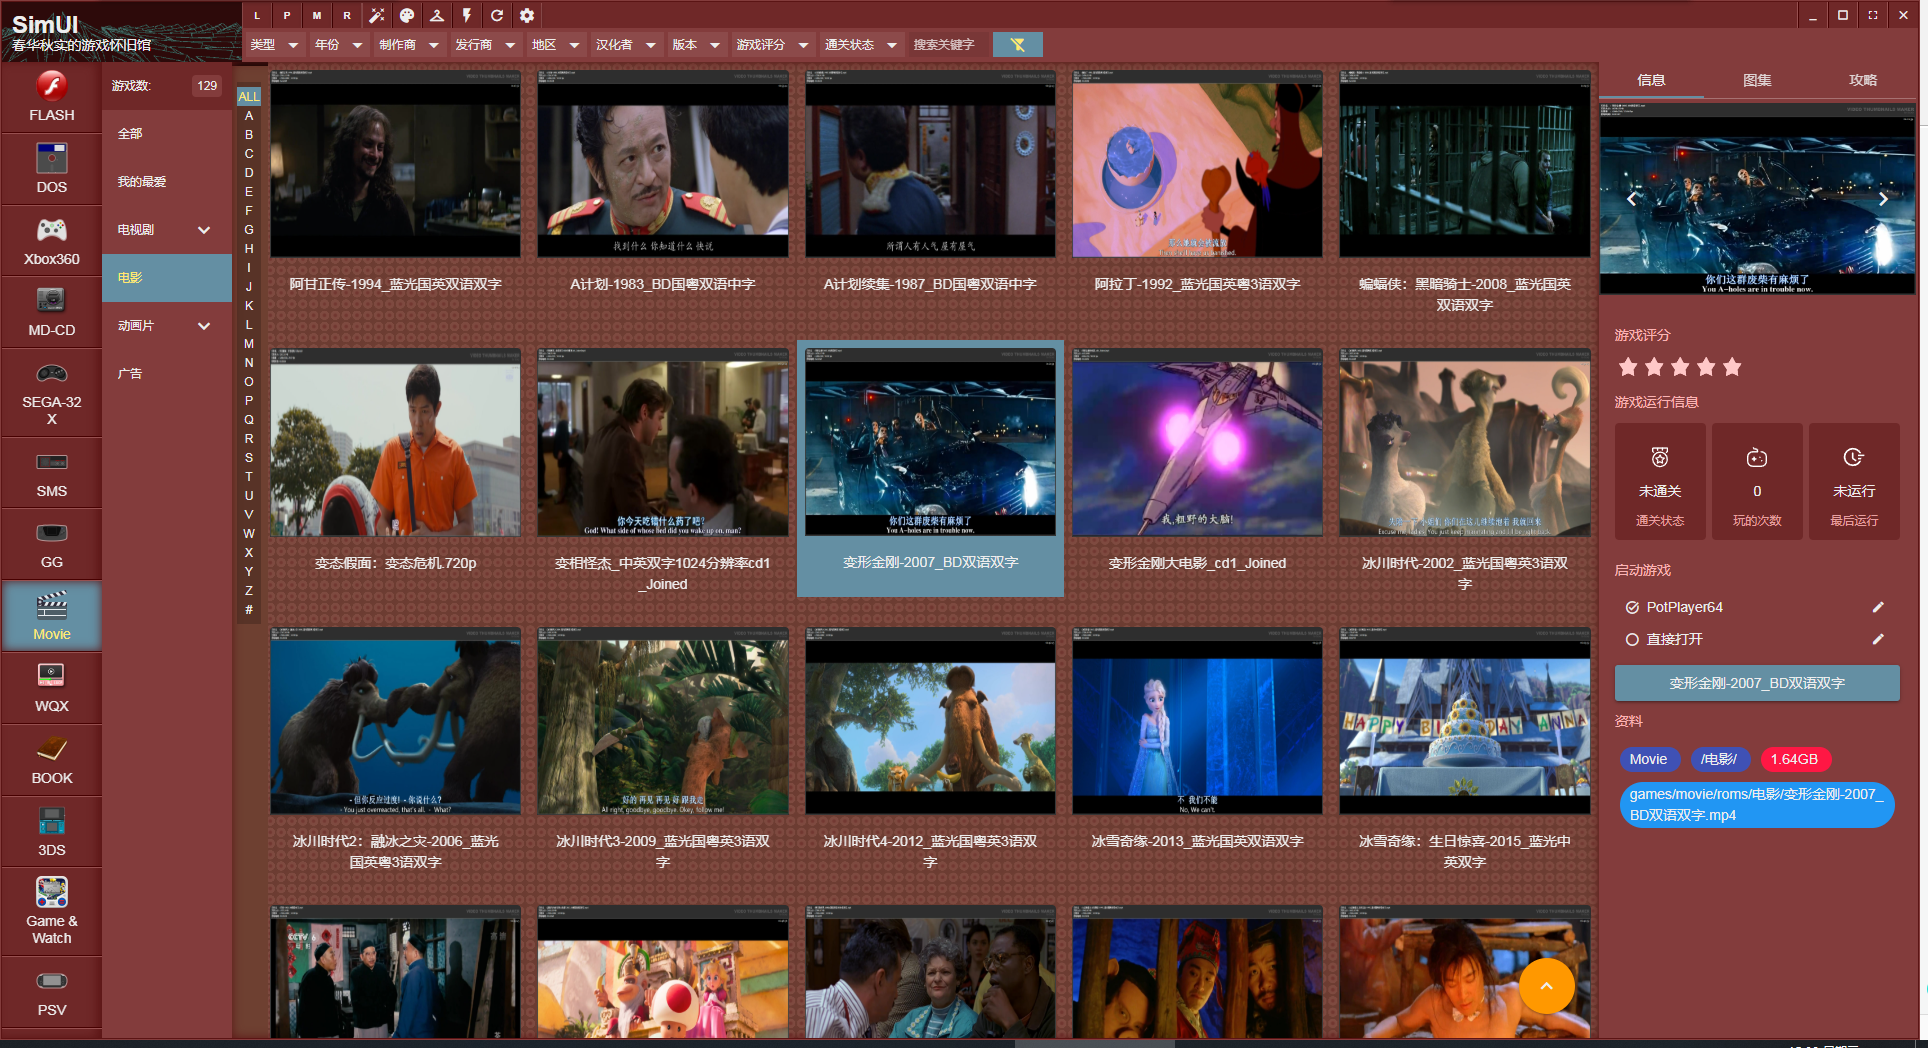Screen dimensions: 1928x1048
Task: Click the scroll-to-top orange button
Action: (1547, 986)
